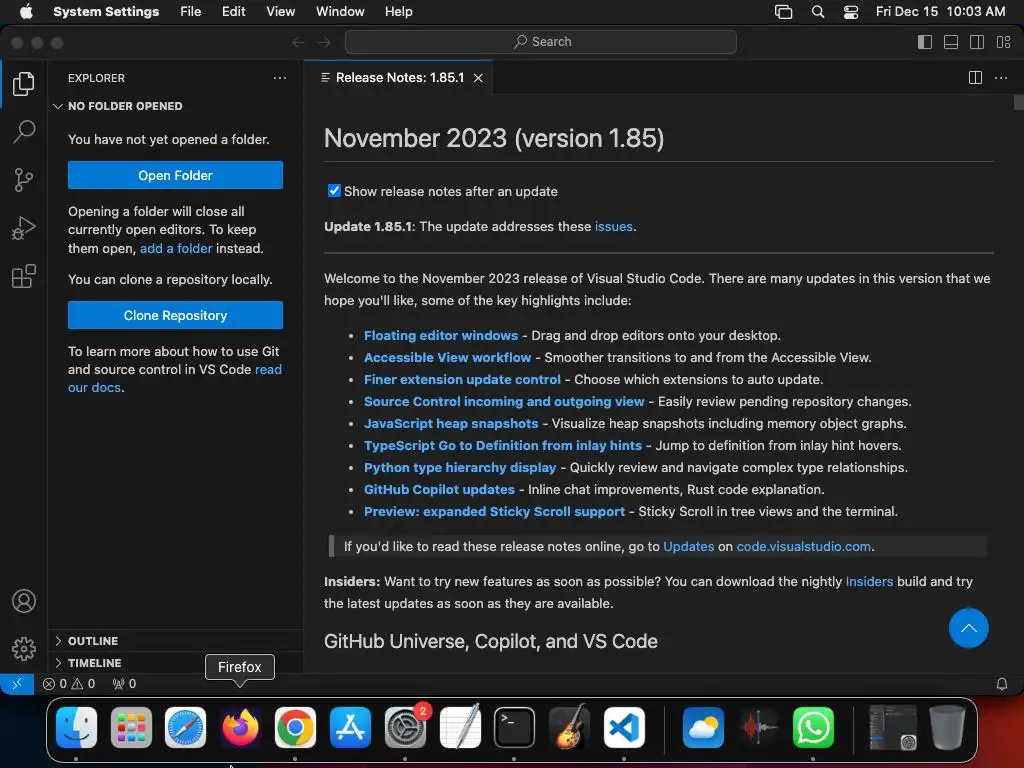Expand the Timeline section
Screen dimensions: 1024x768
pos(94,663)
